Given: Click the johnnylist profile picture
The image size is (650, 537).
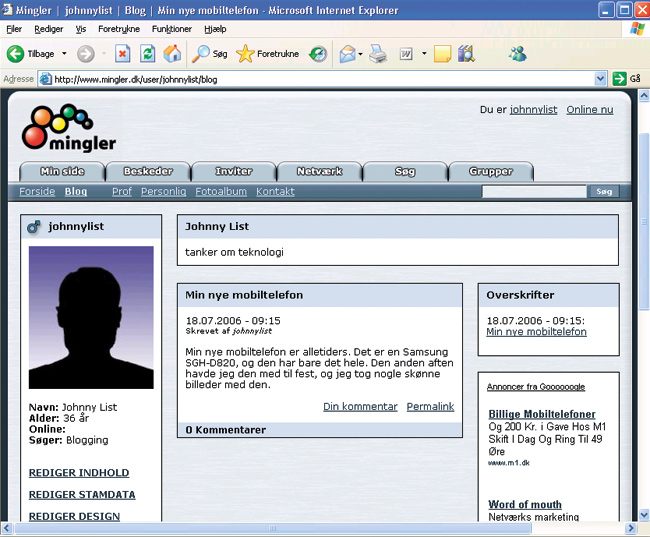Looking at the screenshot, I should point(91,318).
